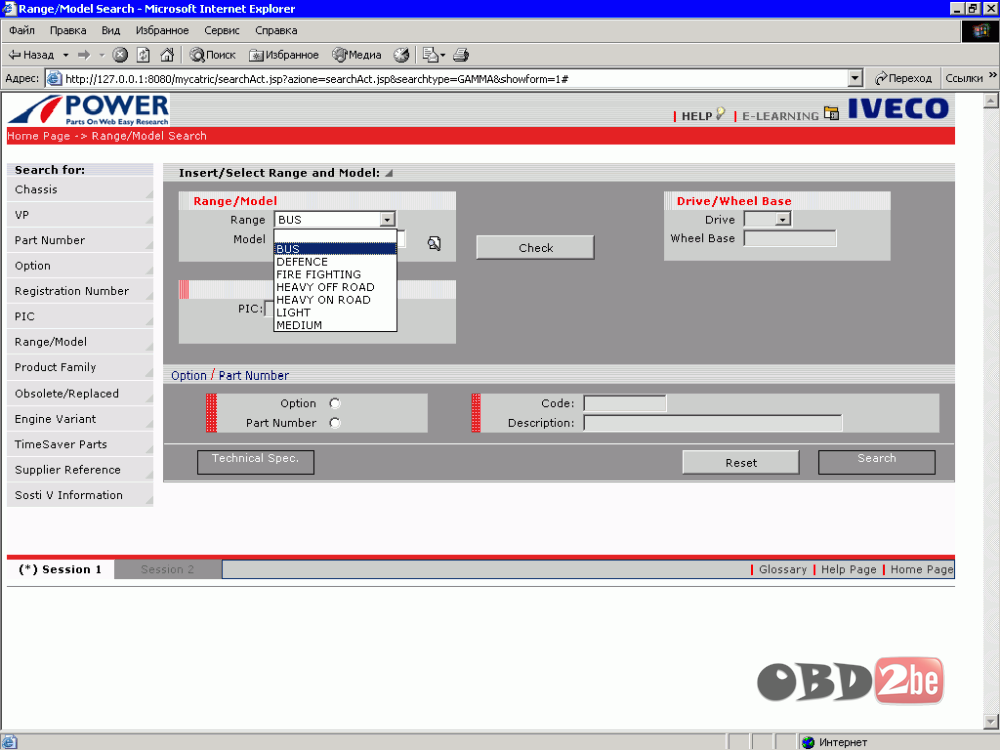Click the Search button
This screenshot has height=750, width=1000.
[876, 462]
